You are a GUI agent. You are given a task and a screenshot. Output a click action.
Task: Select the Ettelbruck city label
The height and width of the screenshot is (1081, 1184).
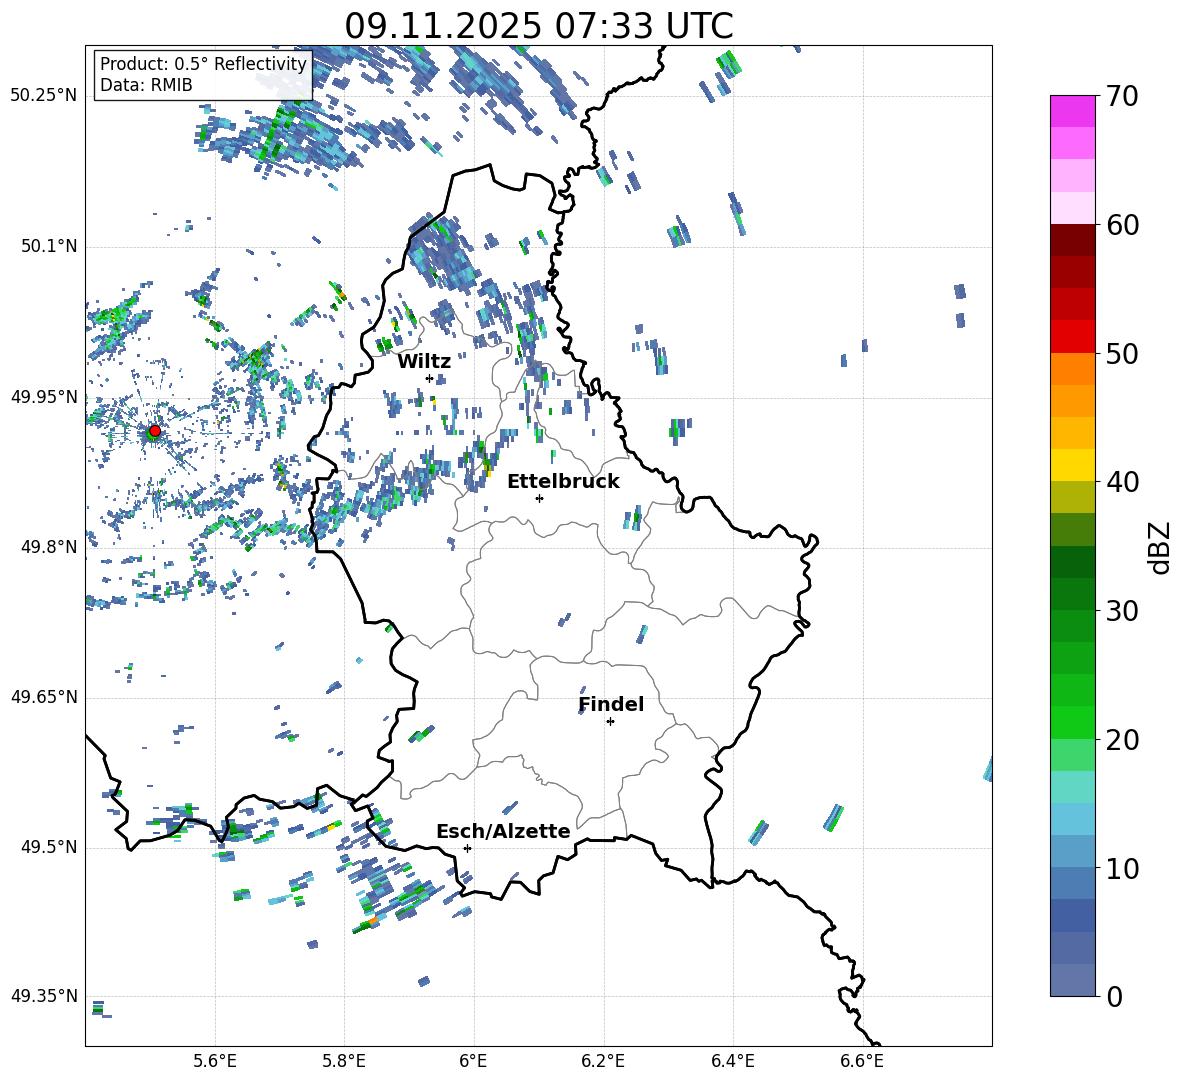pyautogui.click(x=563, y=482)
